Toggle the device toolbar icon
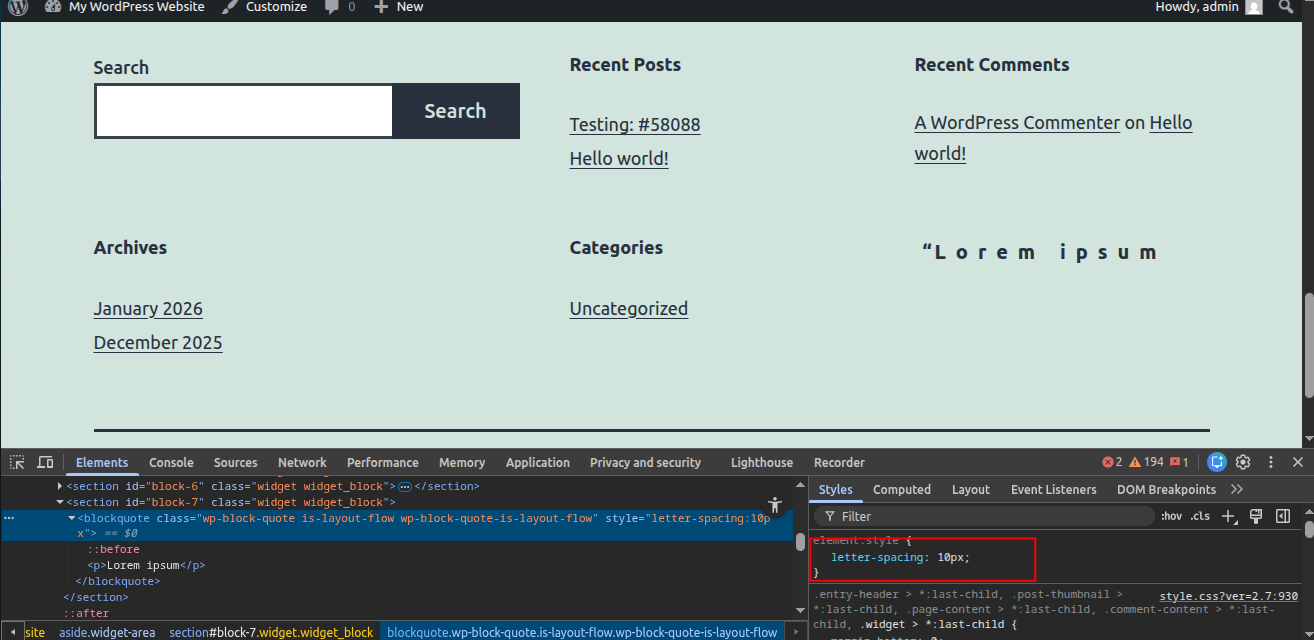1314x640 pixels. pos(45,462)
